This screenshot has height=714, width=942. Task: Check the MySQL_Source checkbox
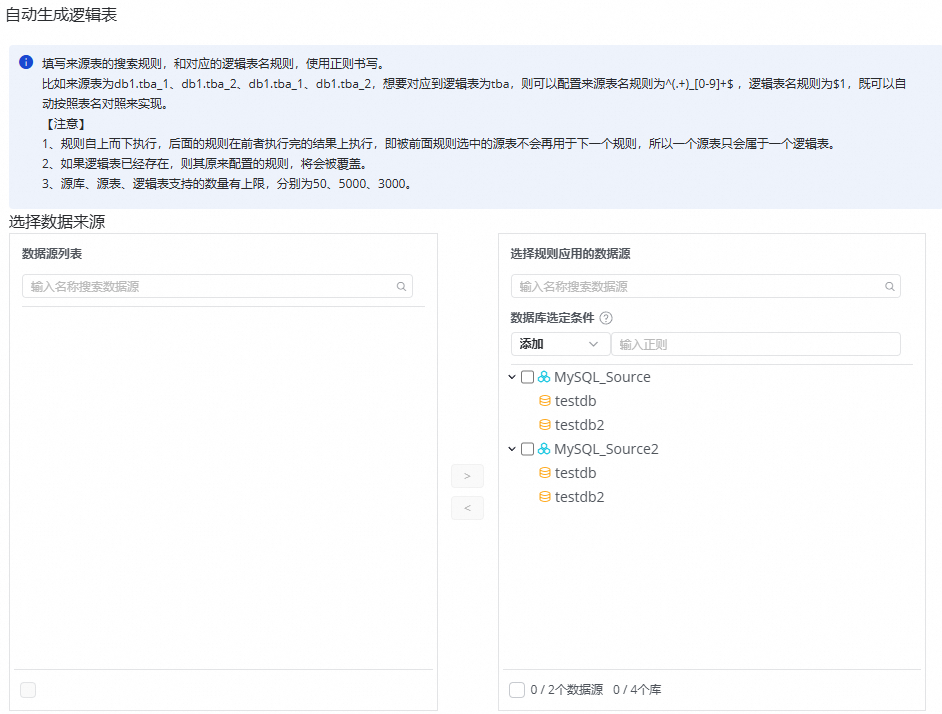point(527,377)
